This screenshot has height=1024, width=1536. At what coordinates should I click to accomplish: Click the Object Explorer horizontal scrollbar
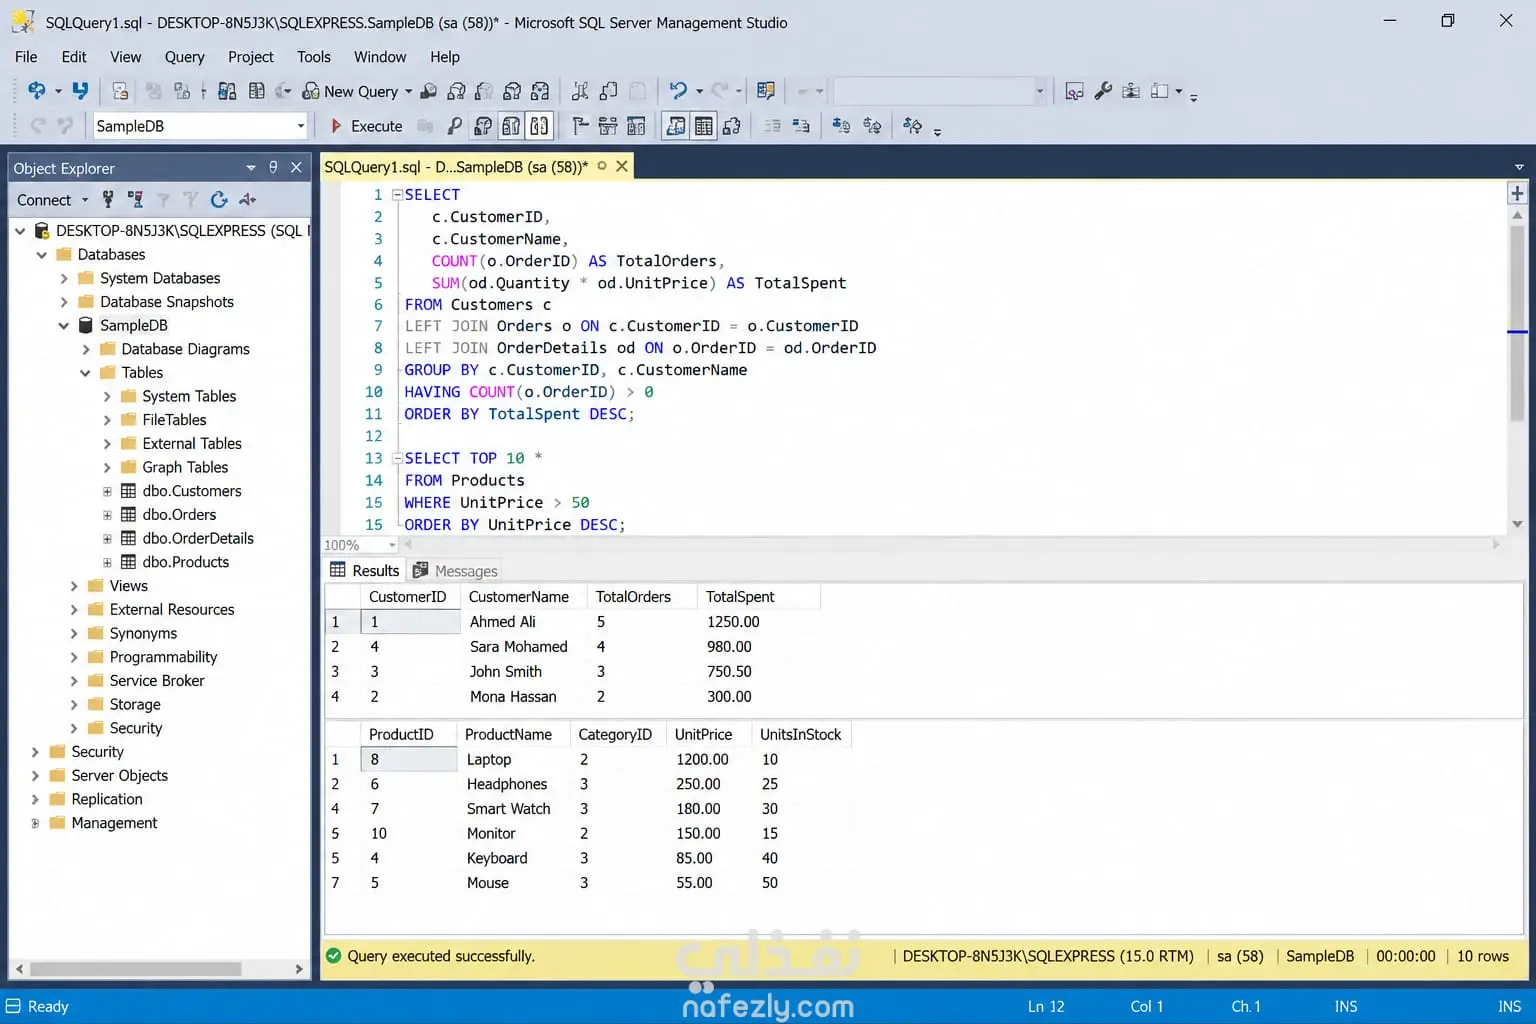[135, 969]
